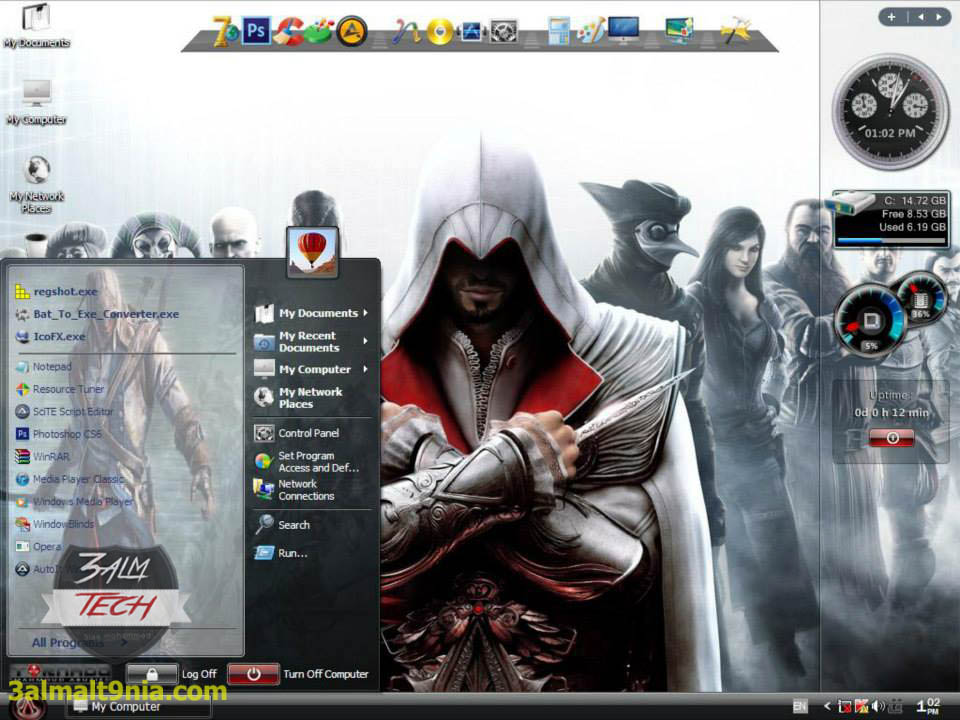Open WindowBlinds from Start menu

click(x=126, y=524)
